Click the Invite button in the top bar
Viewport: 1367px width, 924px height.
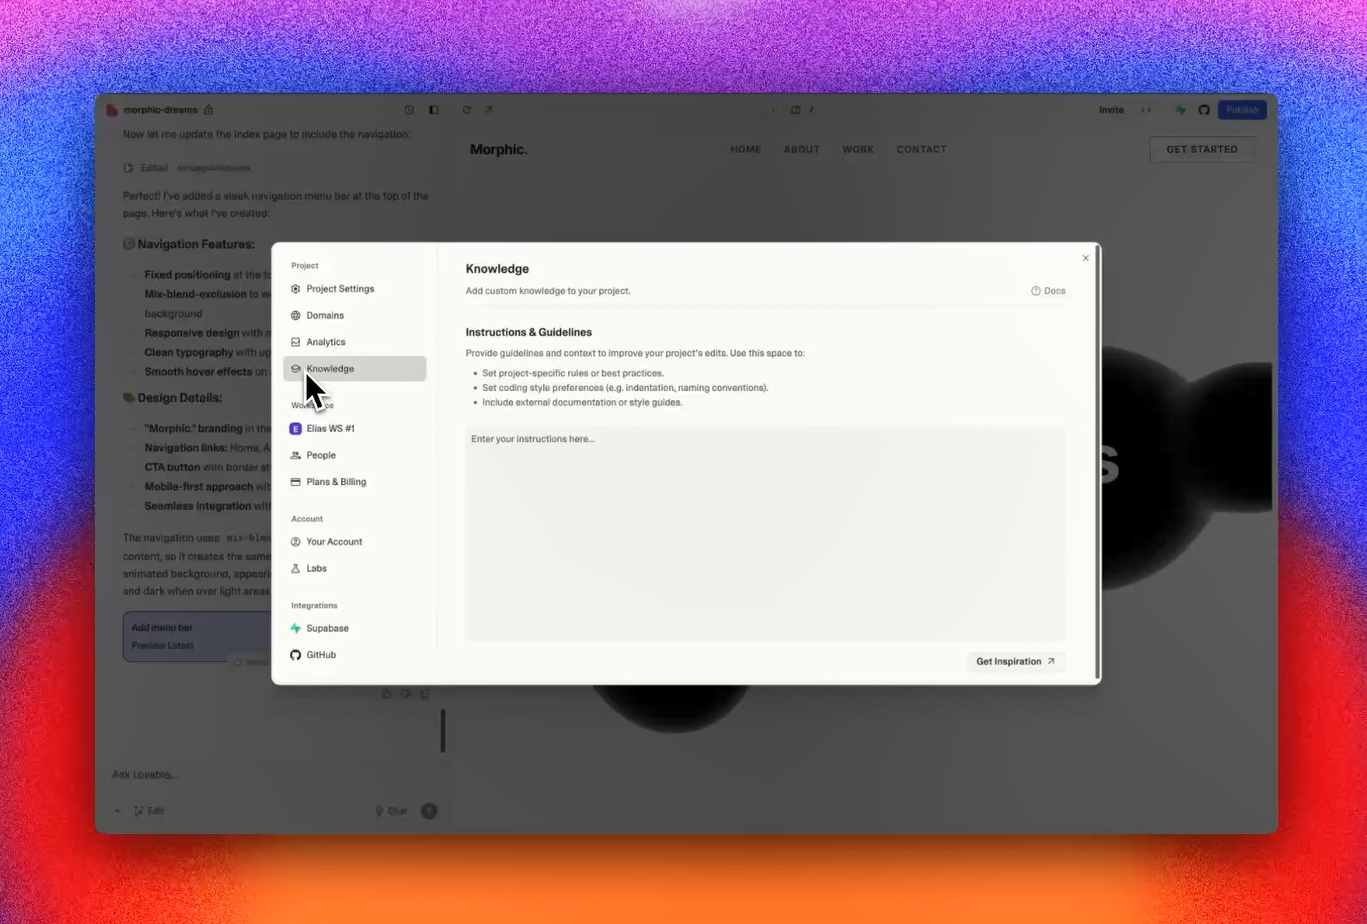1111,110
